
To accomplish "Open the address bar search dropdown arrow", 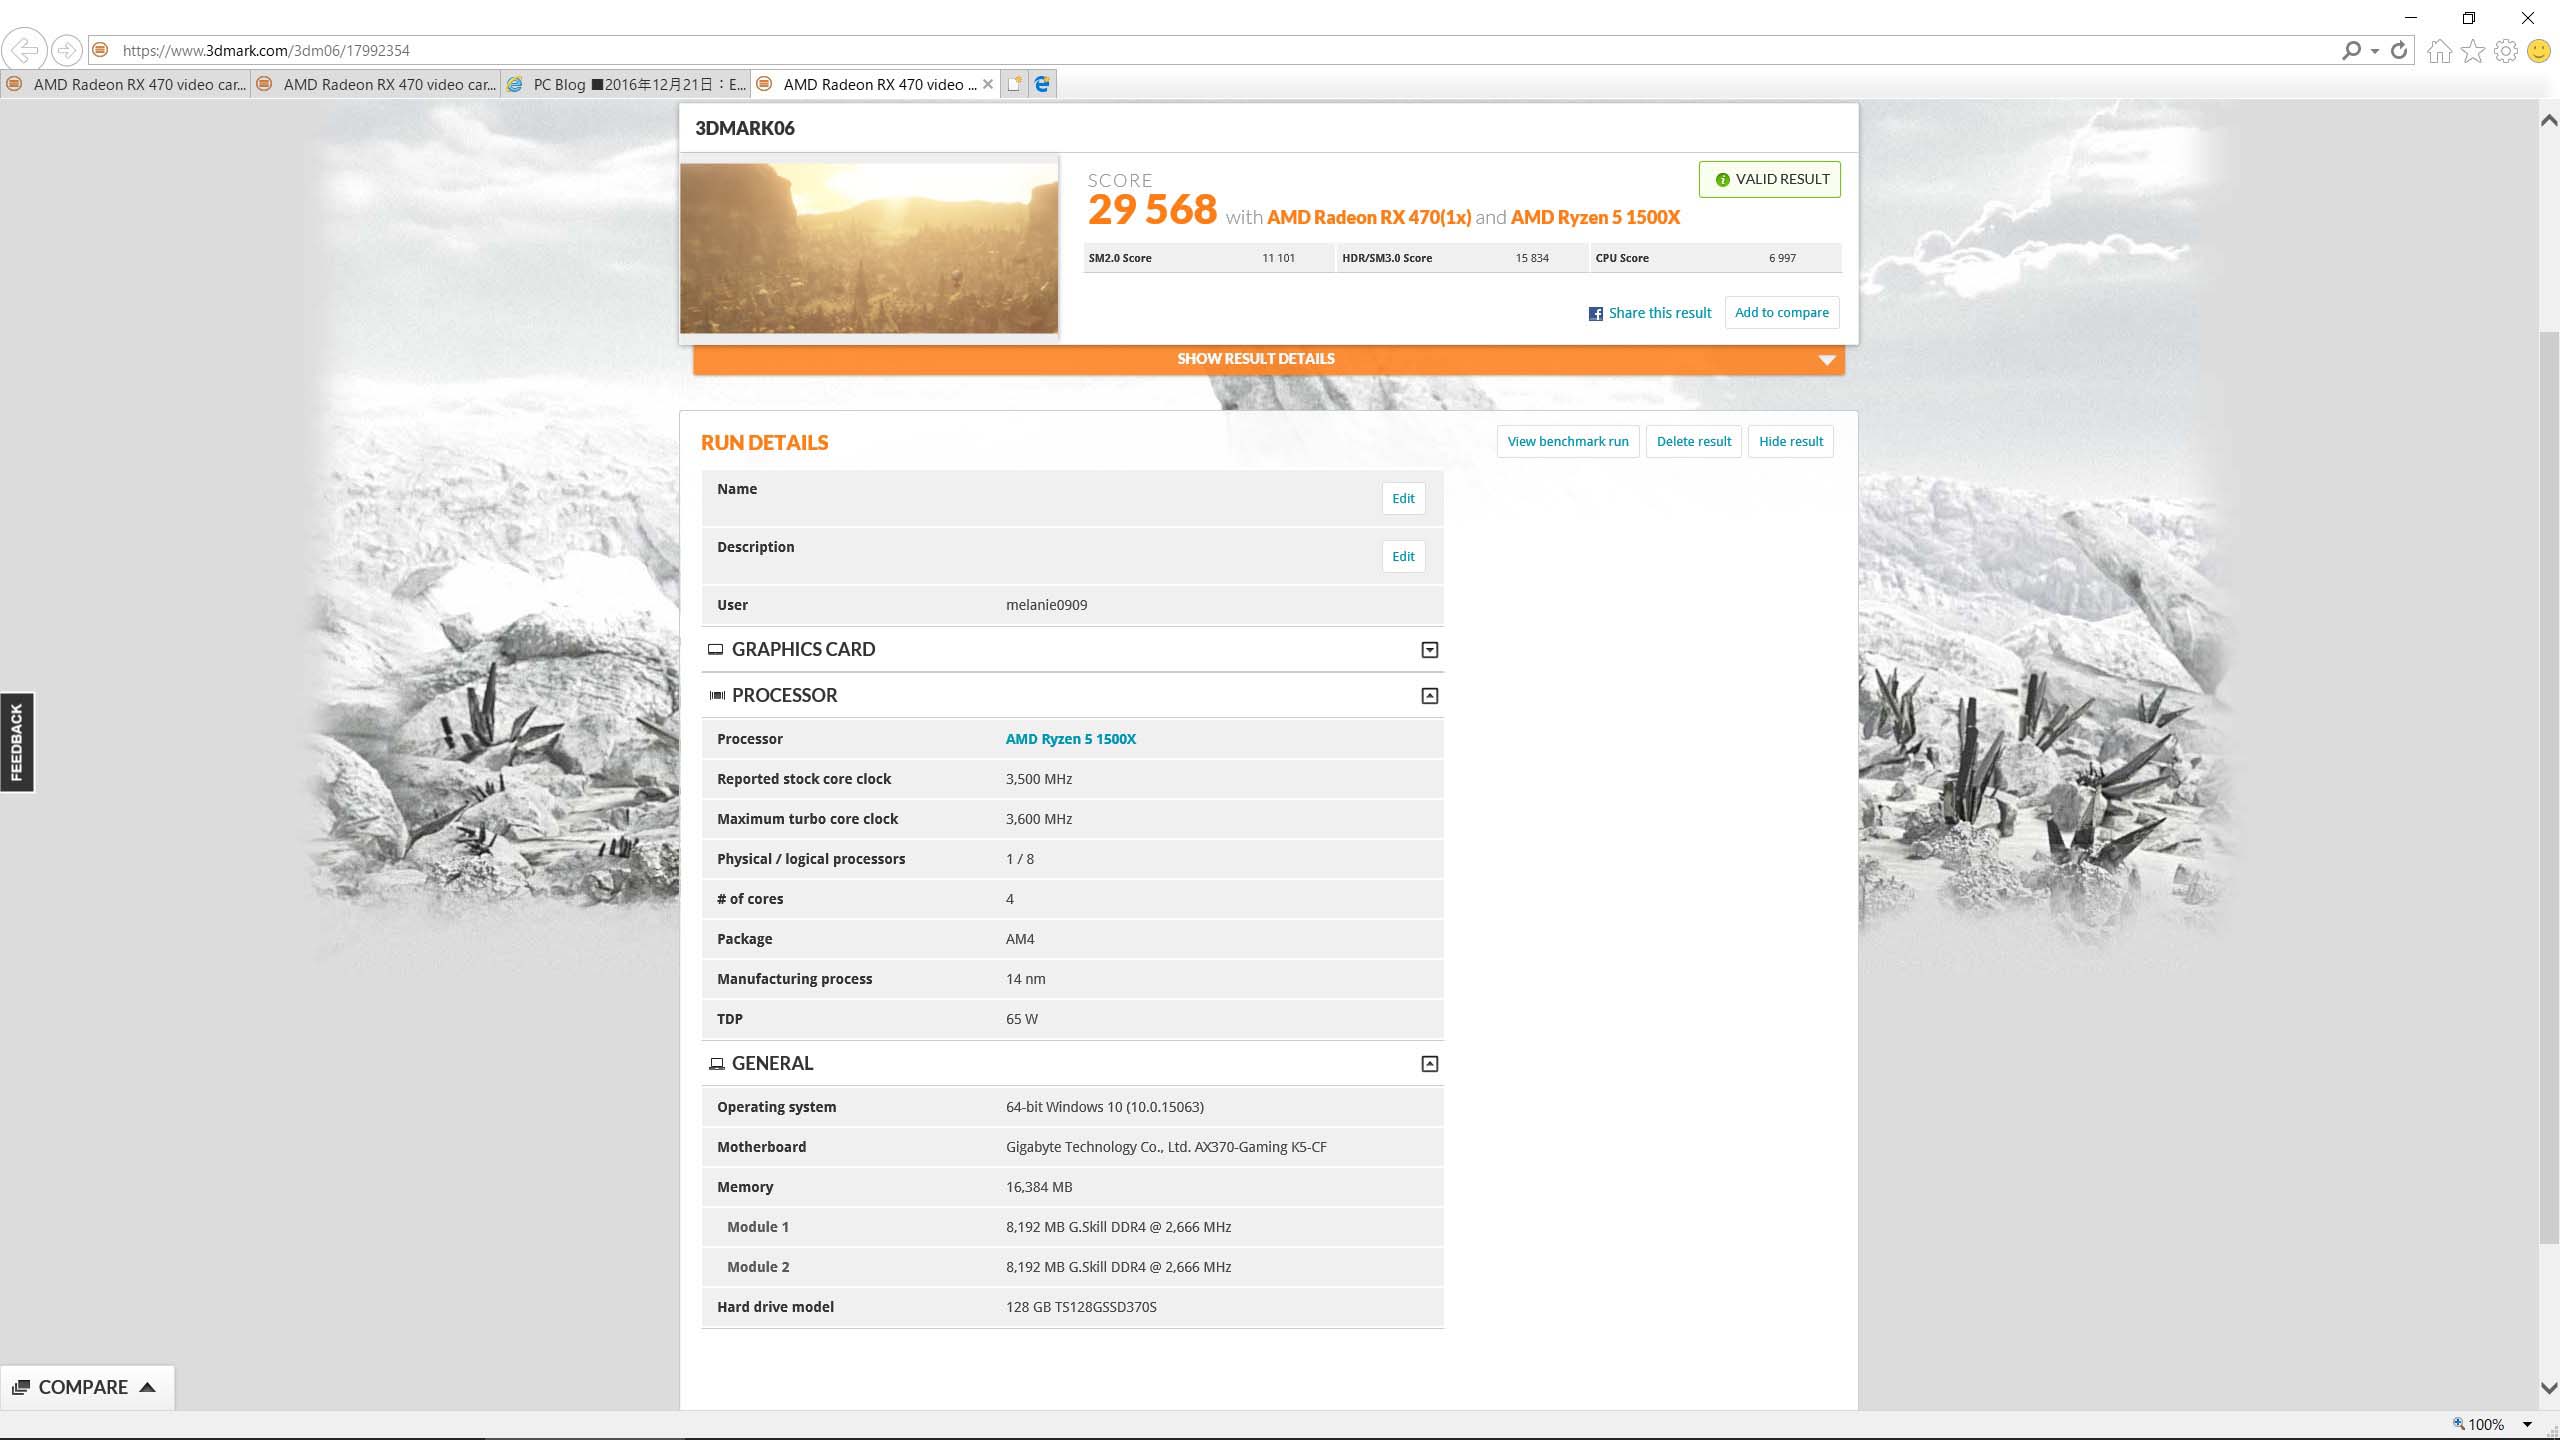I will [x=2374, y=51].
